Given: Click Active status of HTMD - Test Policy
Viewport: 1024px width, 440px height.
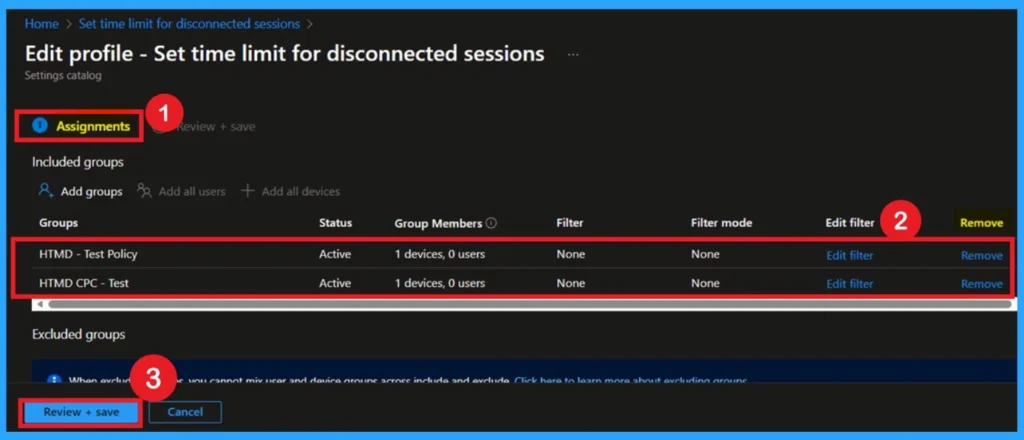Looking at the screenshot, I should (334, 254).
